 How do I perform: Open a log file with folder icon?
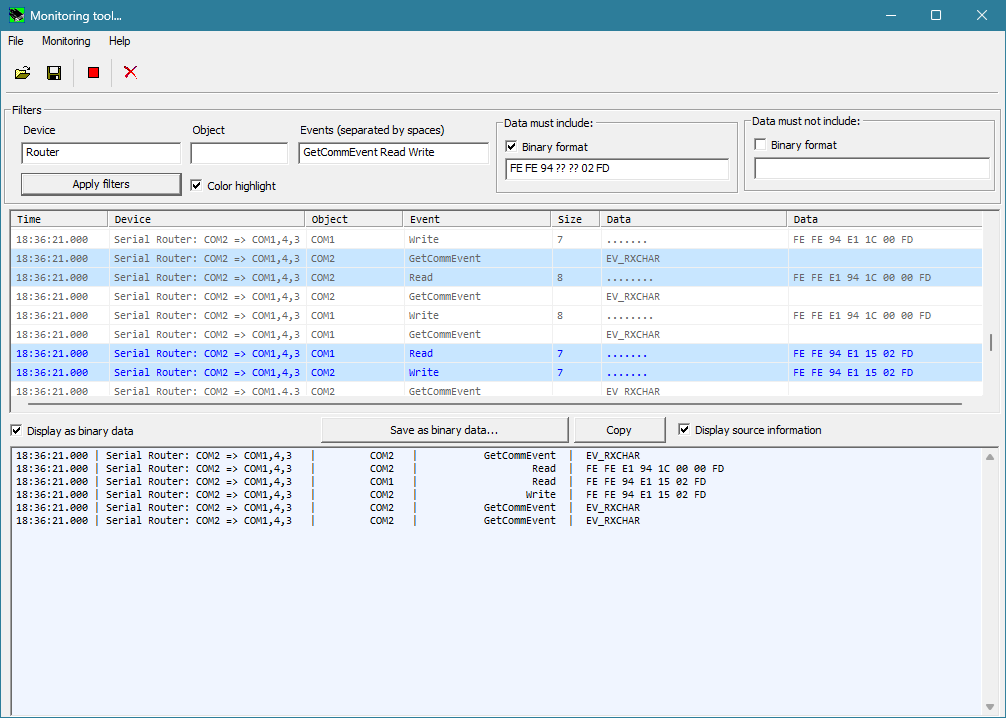point(22,73)
